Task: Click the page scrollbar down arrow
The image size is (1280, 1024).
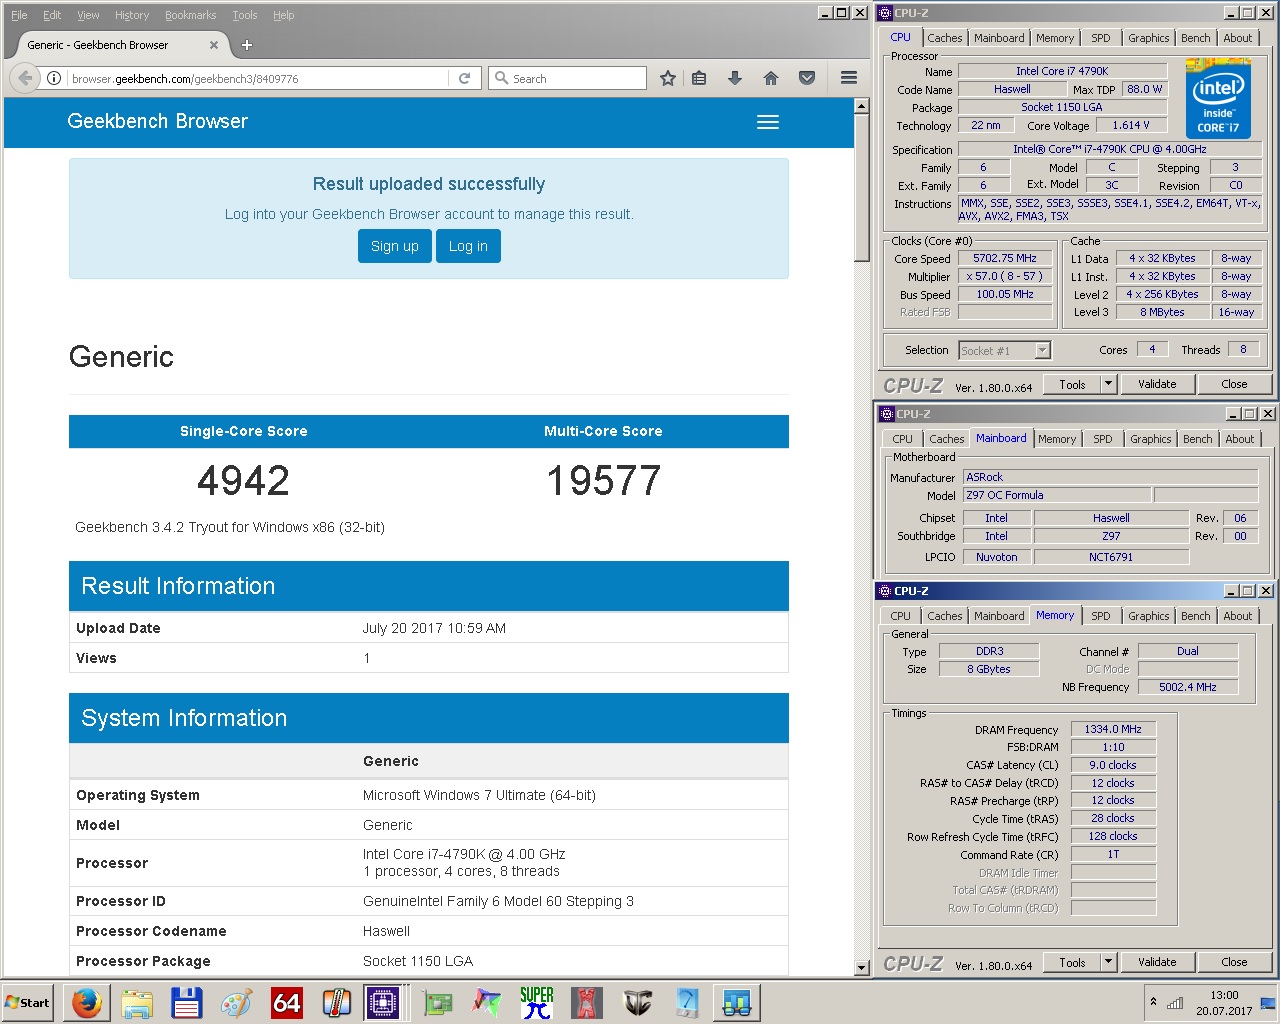Action: (x=862, y=968)
